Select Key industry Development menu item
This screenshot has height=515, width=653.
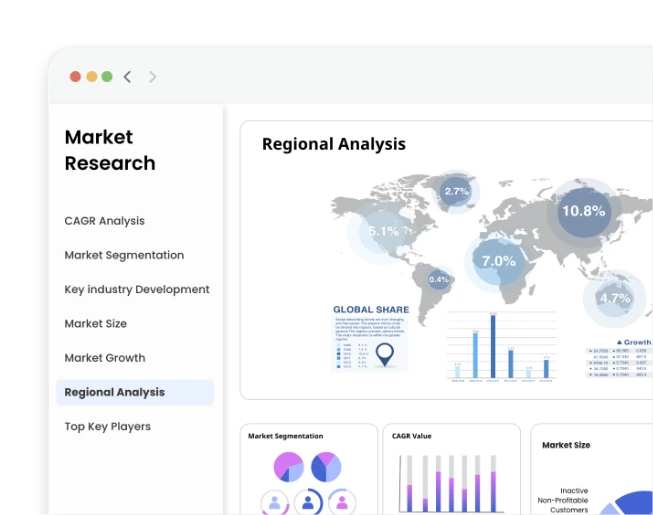(137, 289)
